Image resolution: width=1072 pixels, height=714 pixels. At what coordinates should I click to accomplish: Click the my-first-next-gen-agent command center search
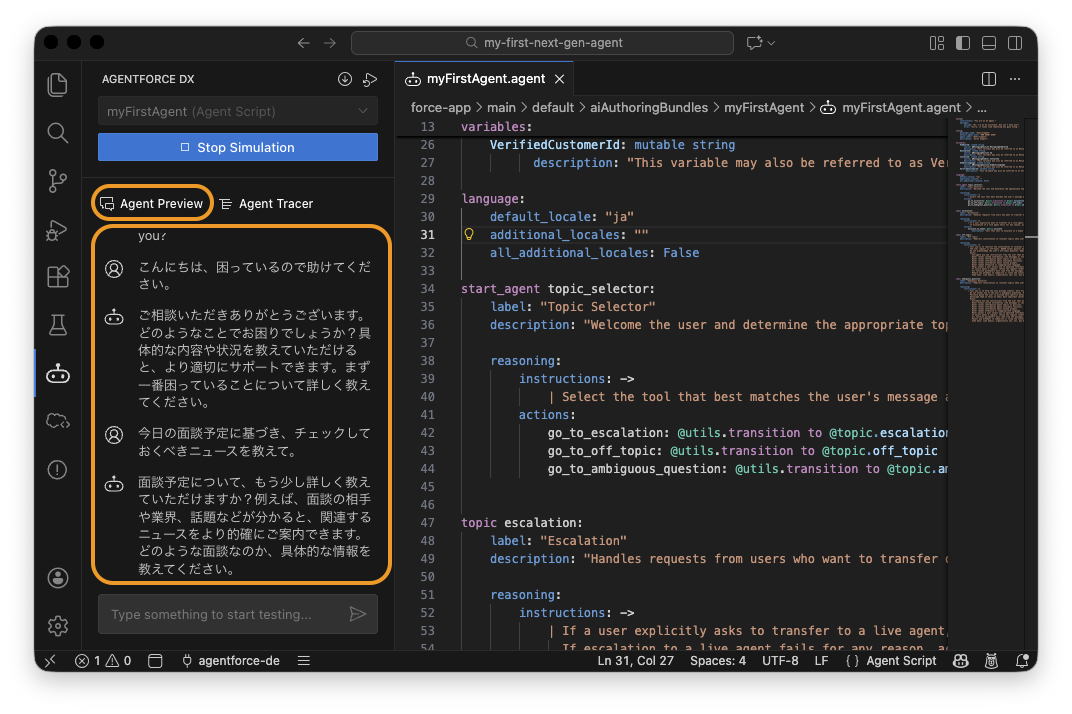pos(542,42)
